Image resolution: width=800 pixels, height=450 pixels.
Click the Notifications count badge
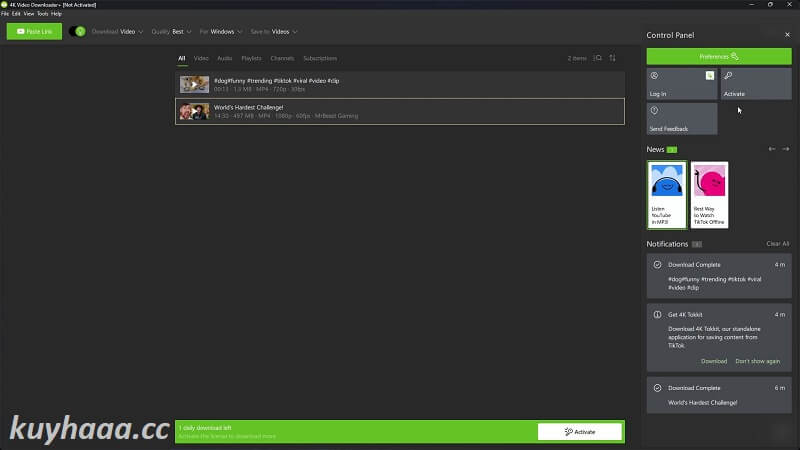click(697, 244)
